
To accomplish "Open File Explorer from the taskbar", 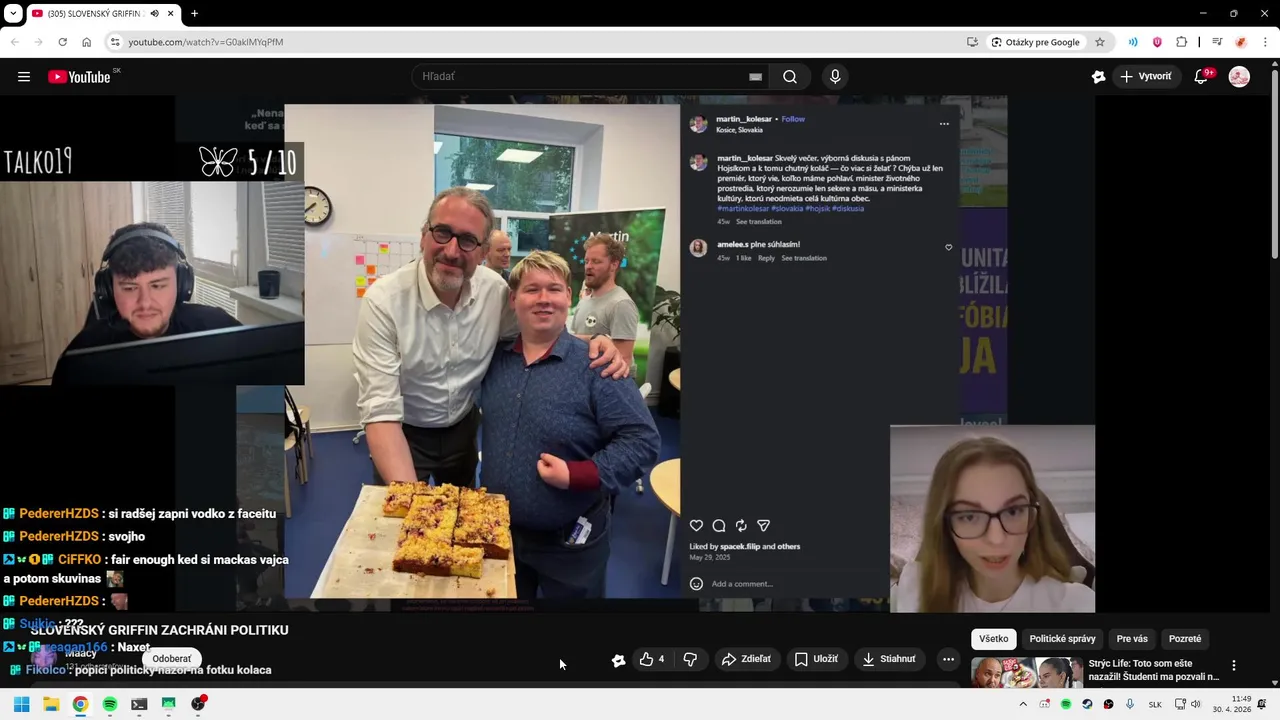I will tap(51, 704).
